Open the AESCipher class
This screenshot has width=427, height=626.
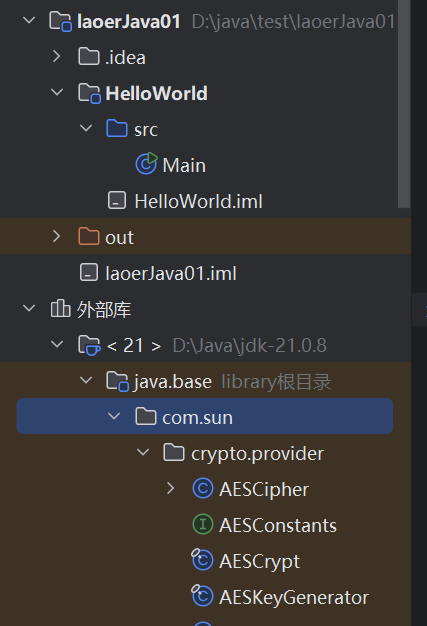tap(264, 490)
